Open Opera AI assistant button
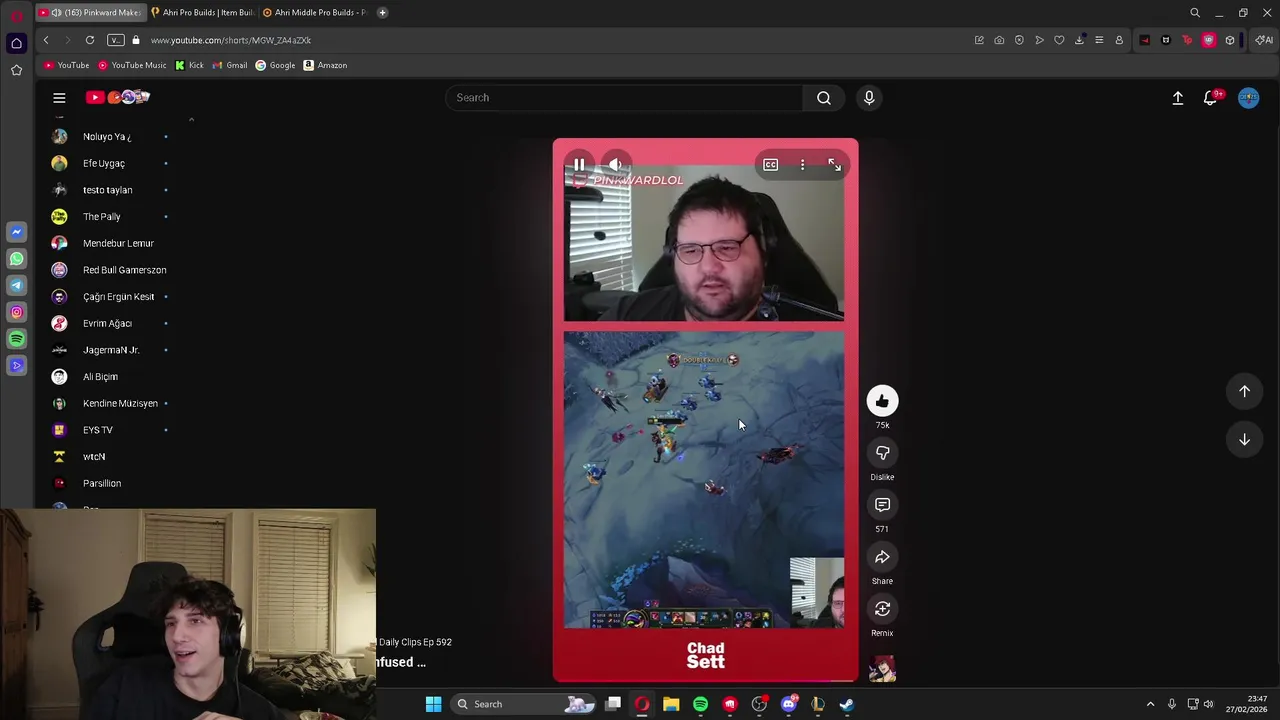1280x720 pixels. click(1264, 40)
